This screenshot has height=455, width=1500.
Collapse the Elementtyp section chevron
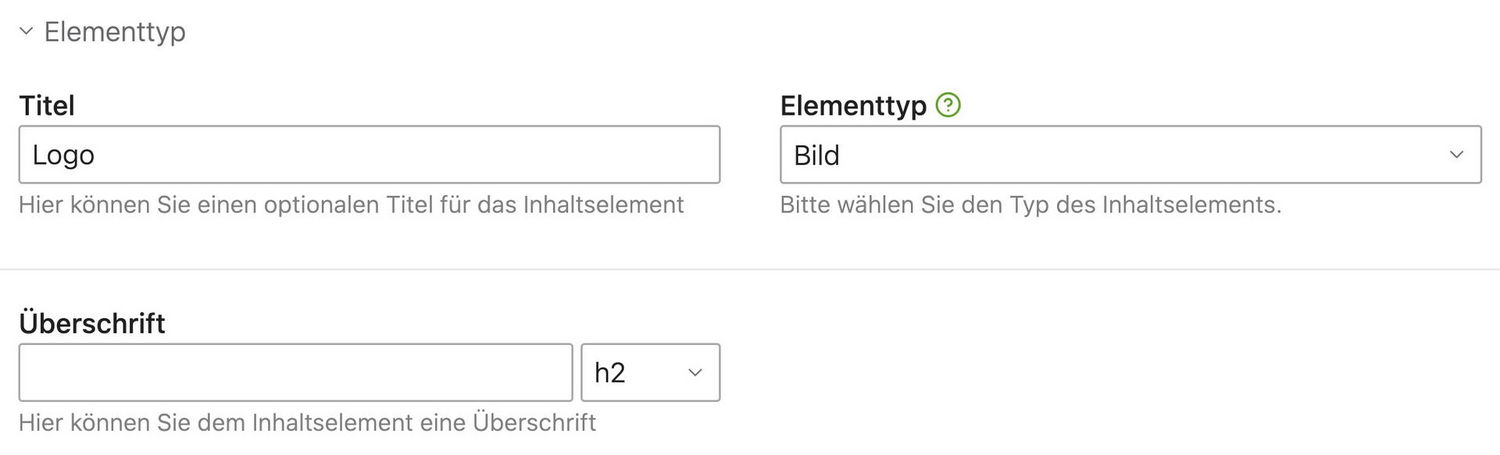pyautogui.click(x=26, y=32)
